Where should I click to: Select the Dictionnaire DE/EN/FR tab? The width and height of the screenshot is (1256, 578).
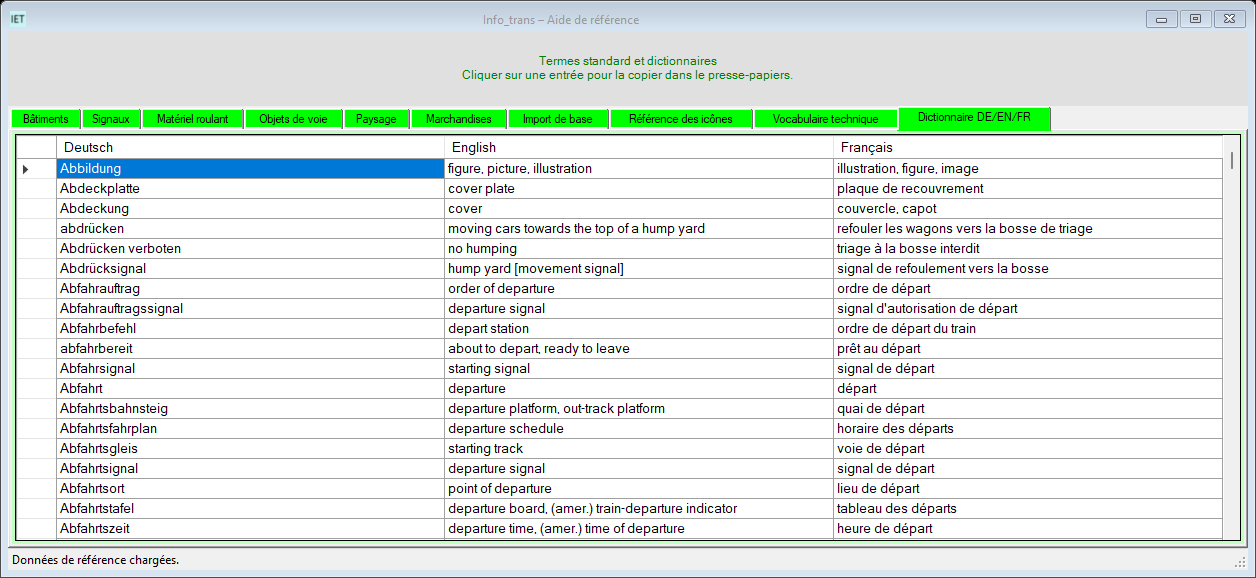975,118
